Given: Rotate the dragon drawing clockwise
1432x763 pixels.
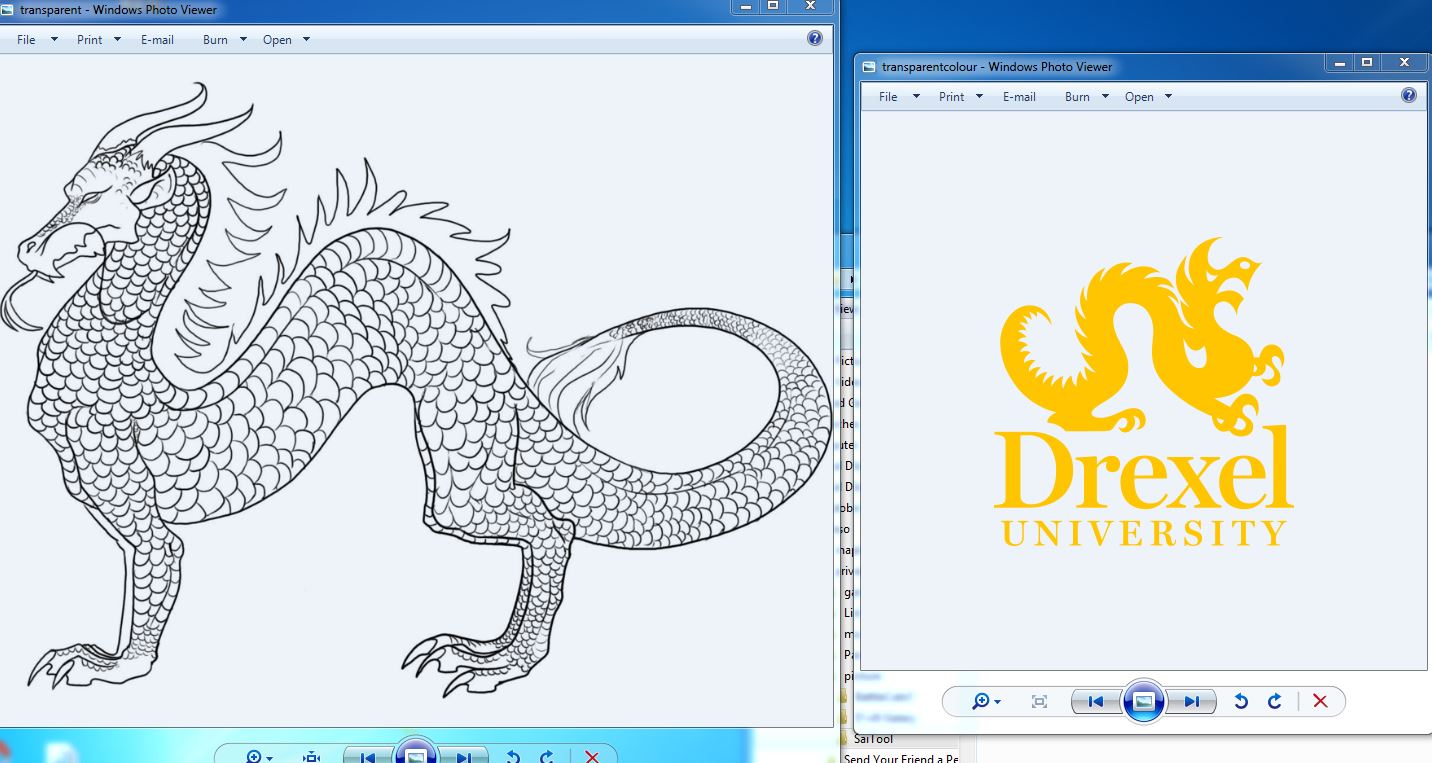Looking at the screenshot, I should click(547, 757).
